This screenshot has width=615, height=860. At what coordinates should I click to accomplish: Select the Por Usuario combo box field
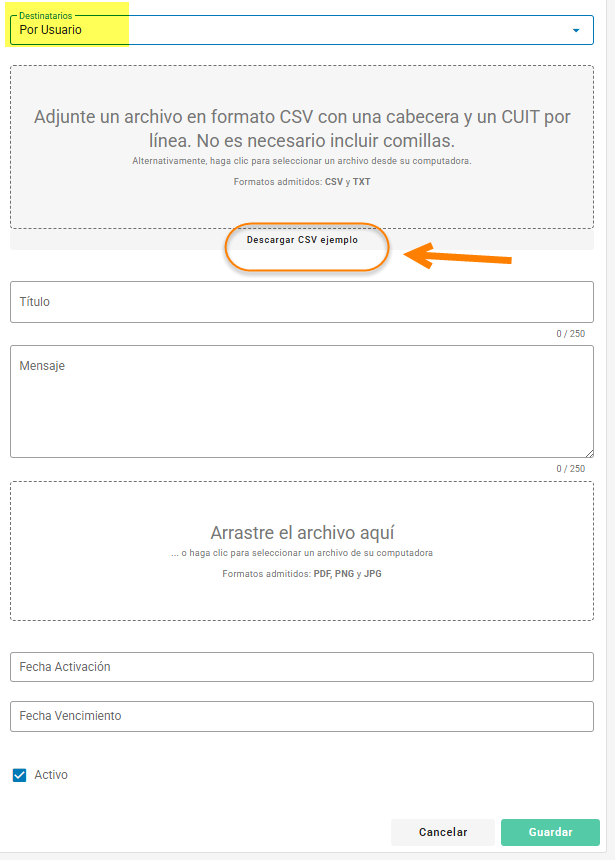[302, 30]
